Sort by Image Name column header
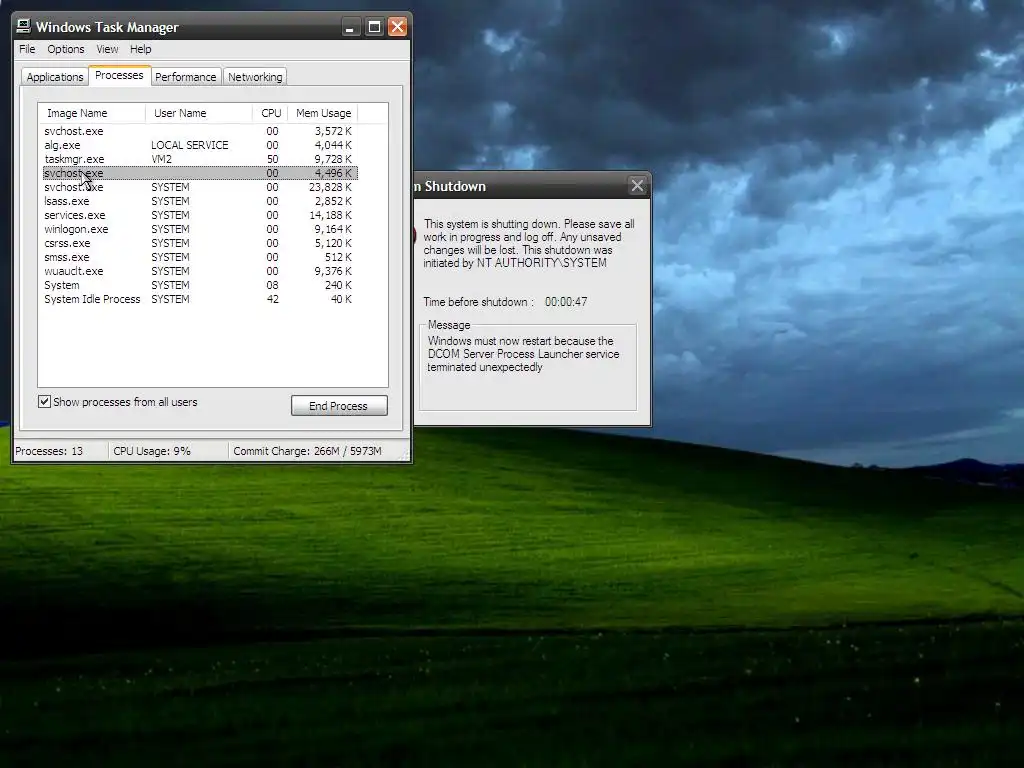 point(91,113)
